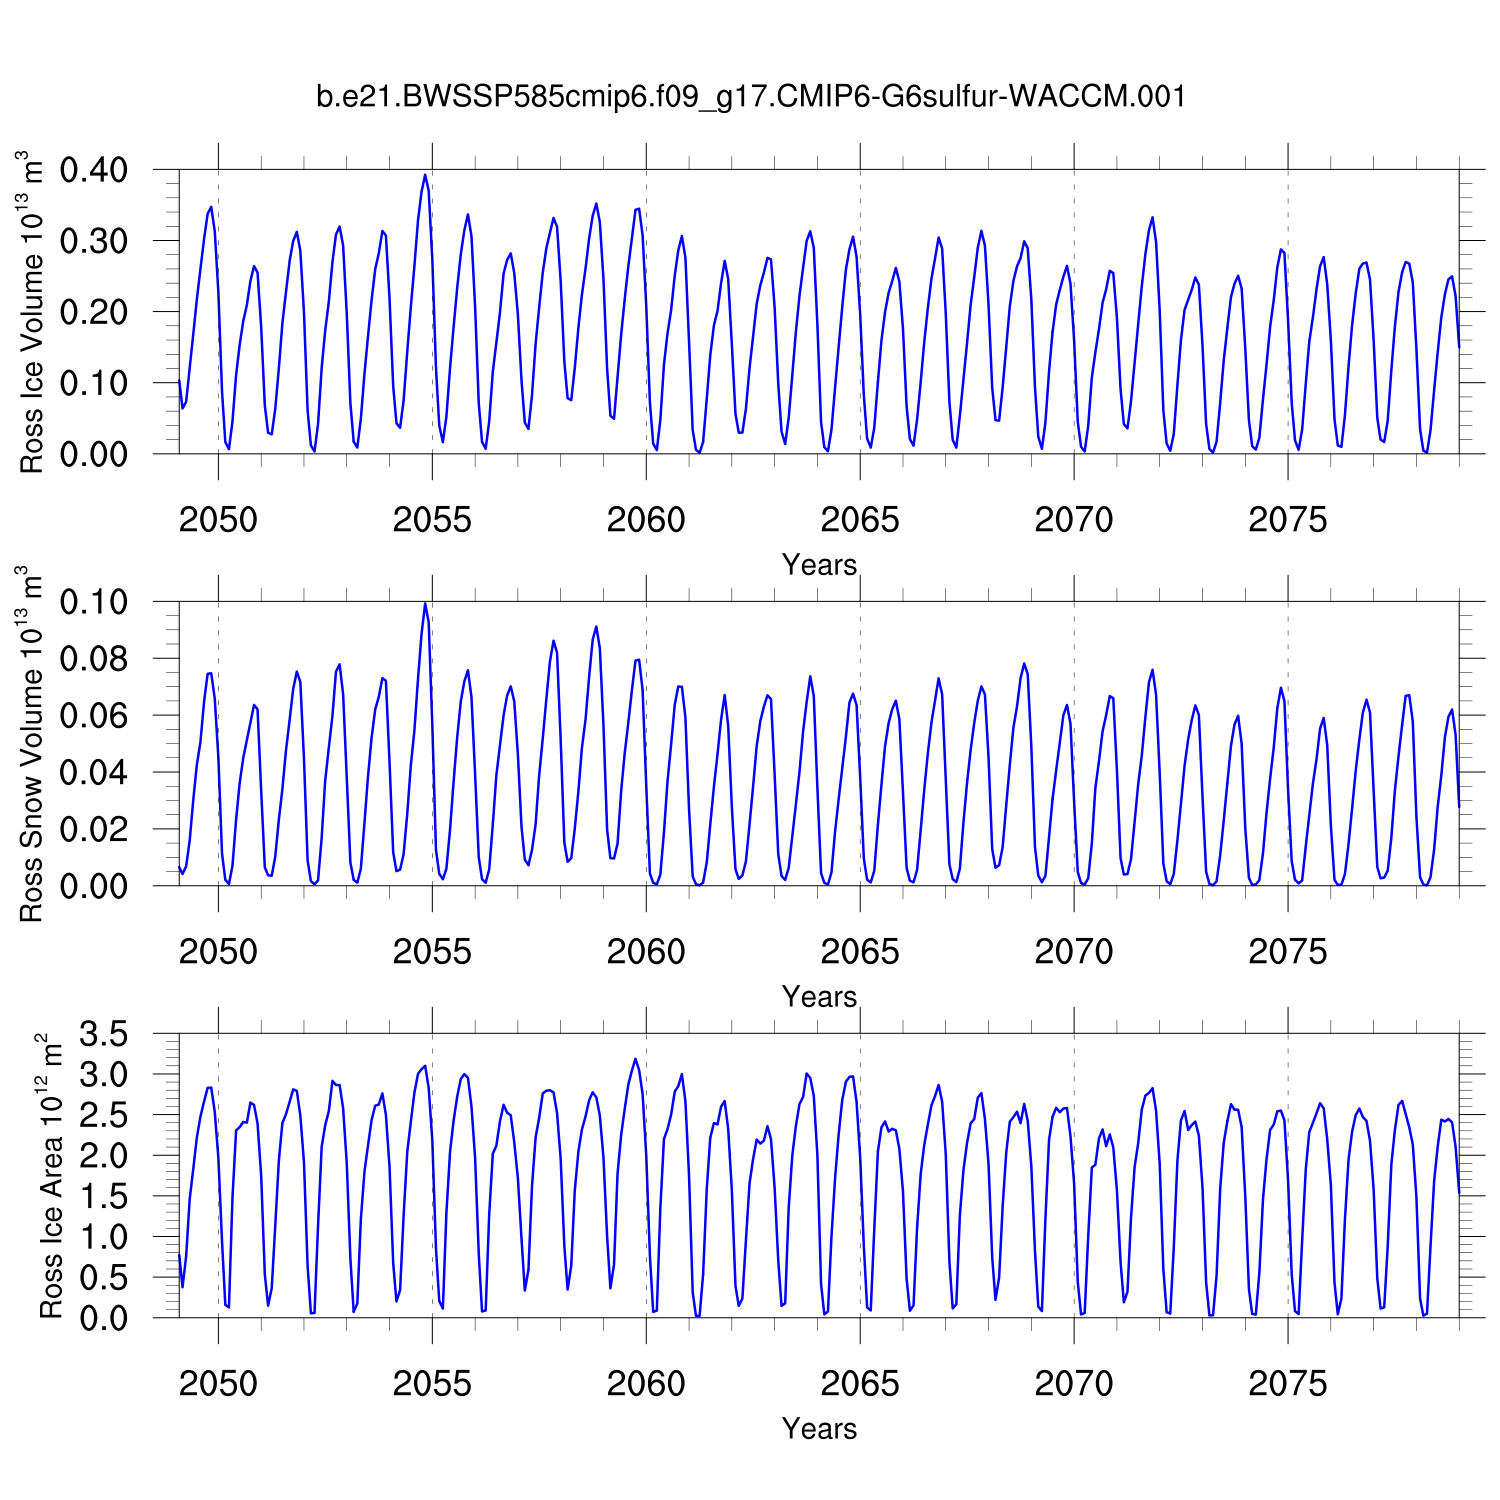Click the 0.00 tick label on ice volume axis
The image size is (1500, 1500).
click(94, 454)
